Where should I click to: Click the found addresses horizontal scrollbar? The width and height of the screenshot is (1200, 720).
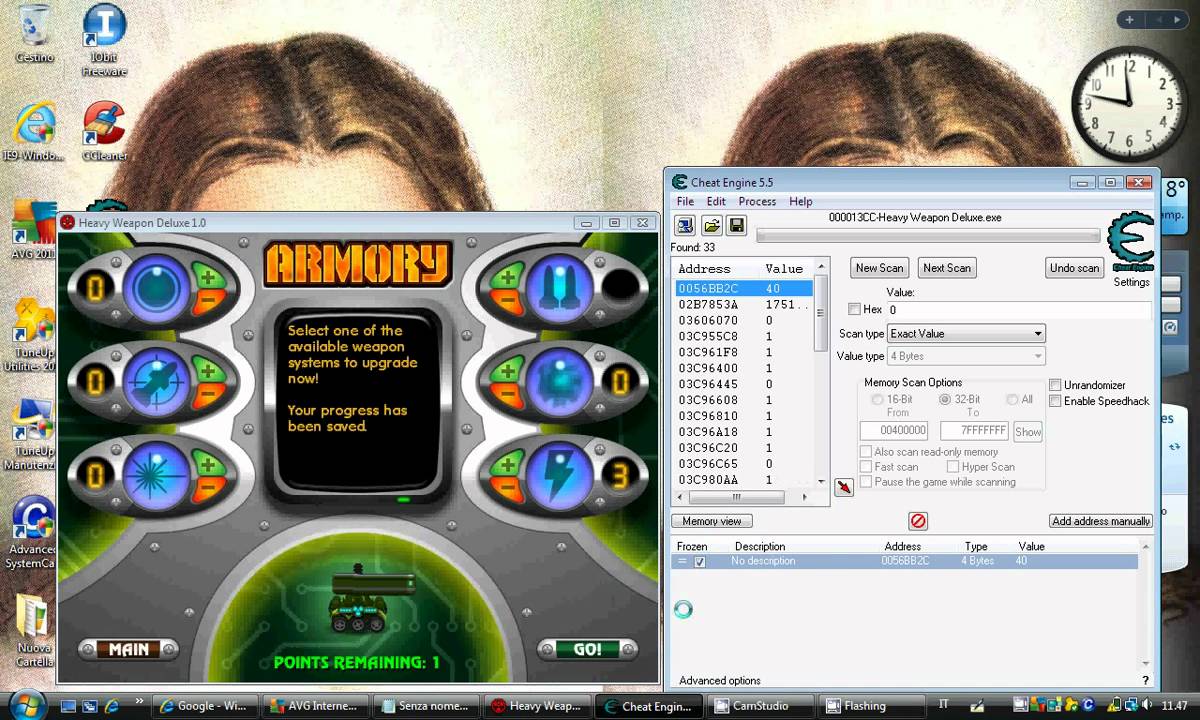coord(745,497)
